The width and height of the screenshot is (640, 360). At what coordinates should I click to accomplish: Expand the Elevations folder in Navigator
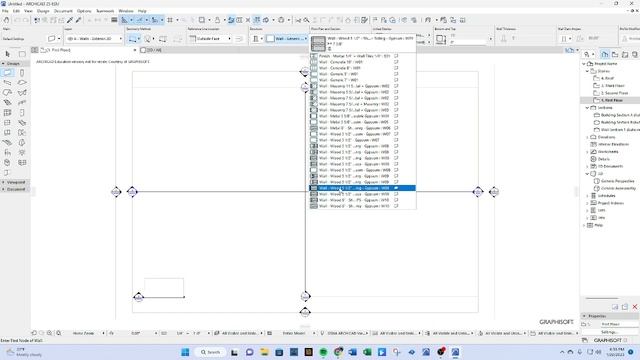point(587,137)
